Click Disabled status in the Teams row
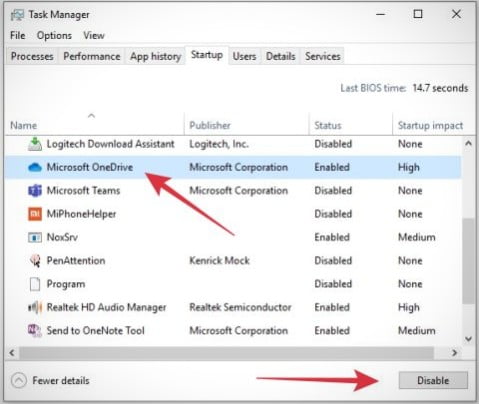Viewport: 479px width, 404px height. pos(333,191)
